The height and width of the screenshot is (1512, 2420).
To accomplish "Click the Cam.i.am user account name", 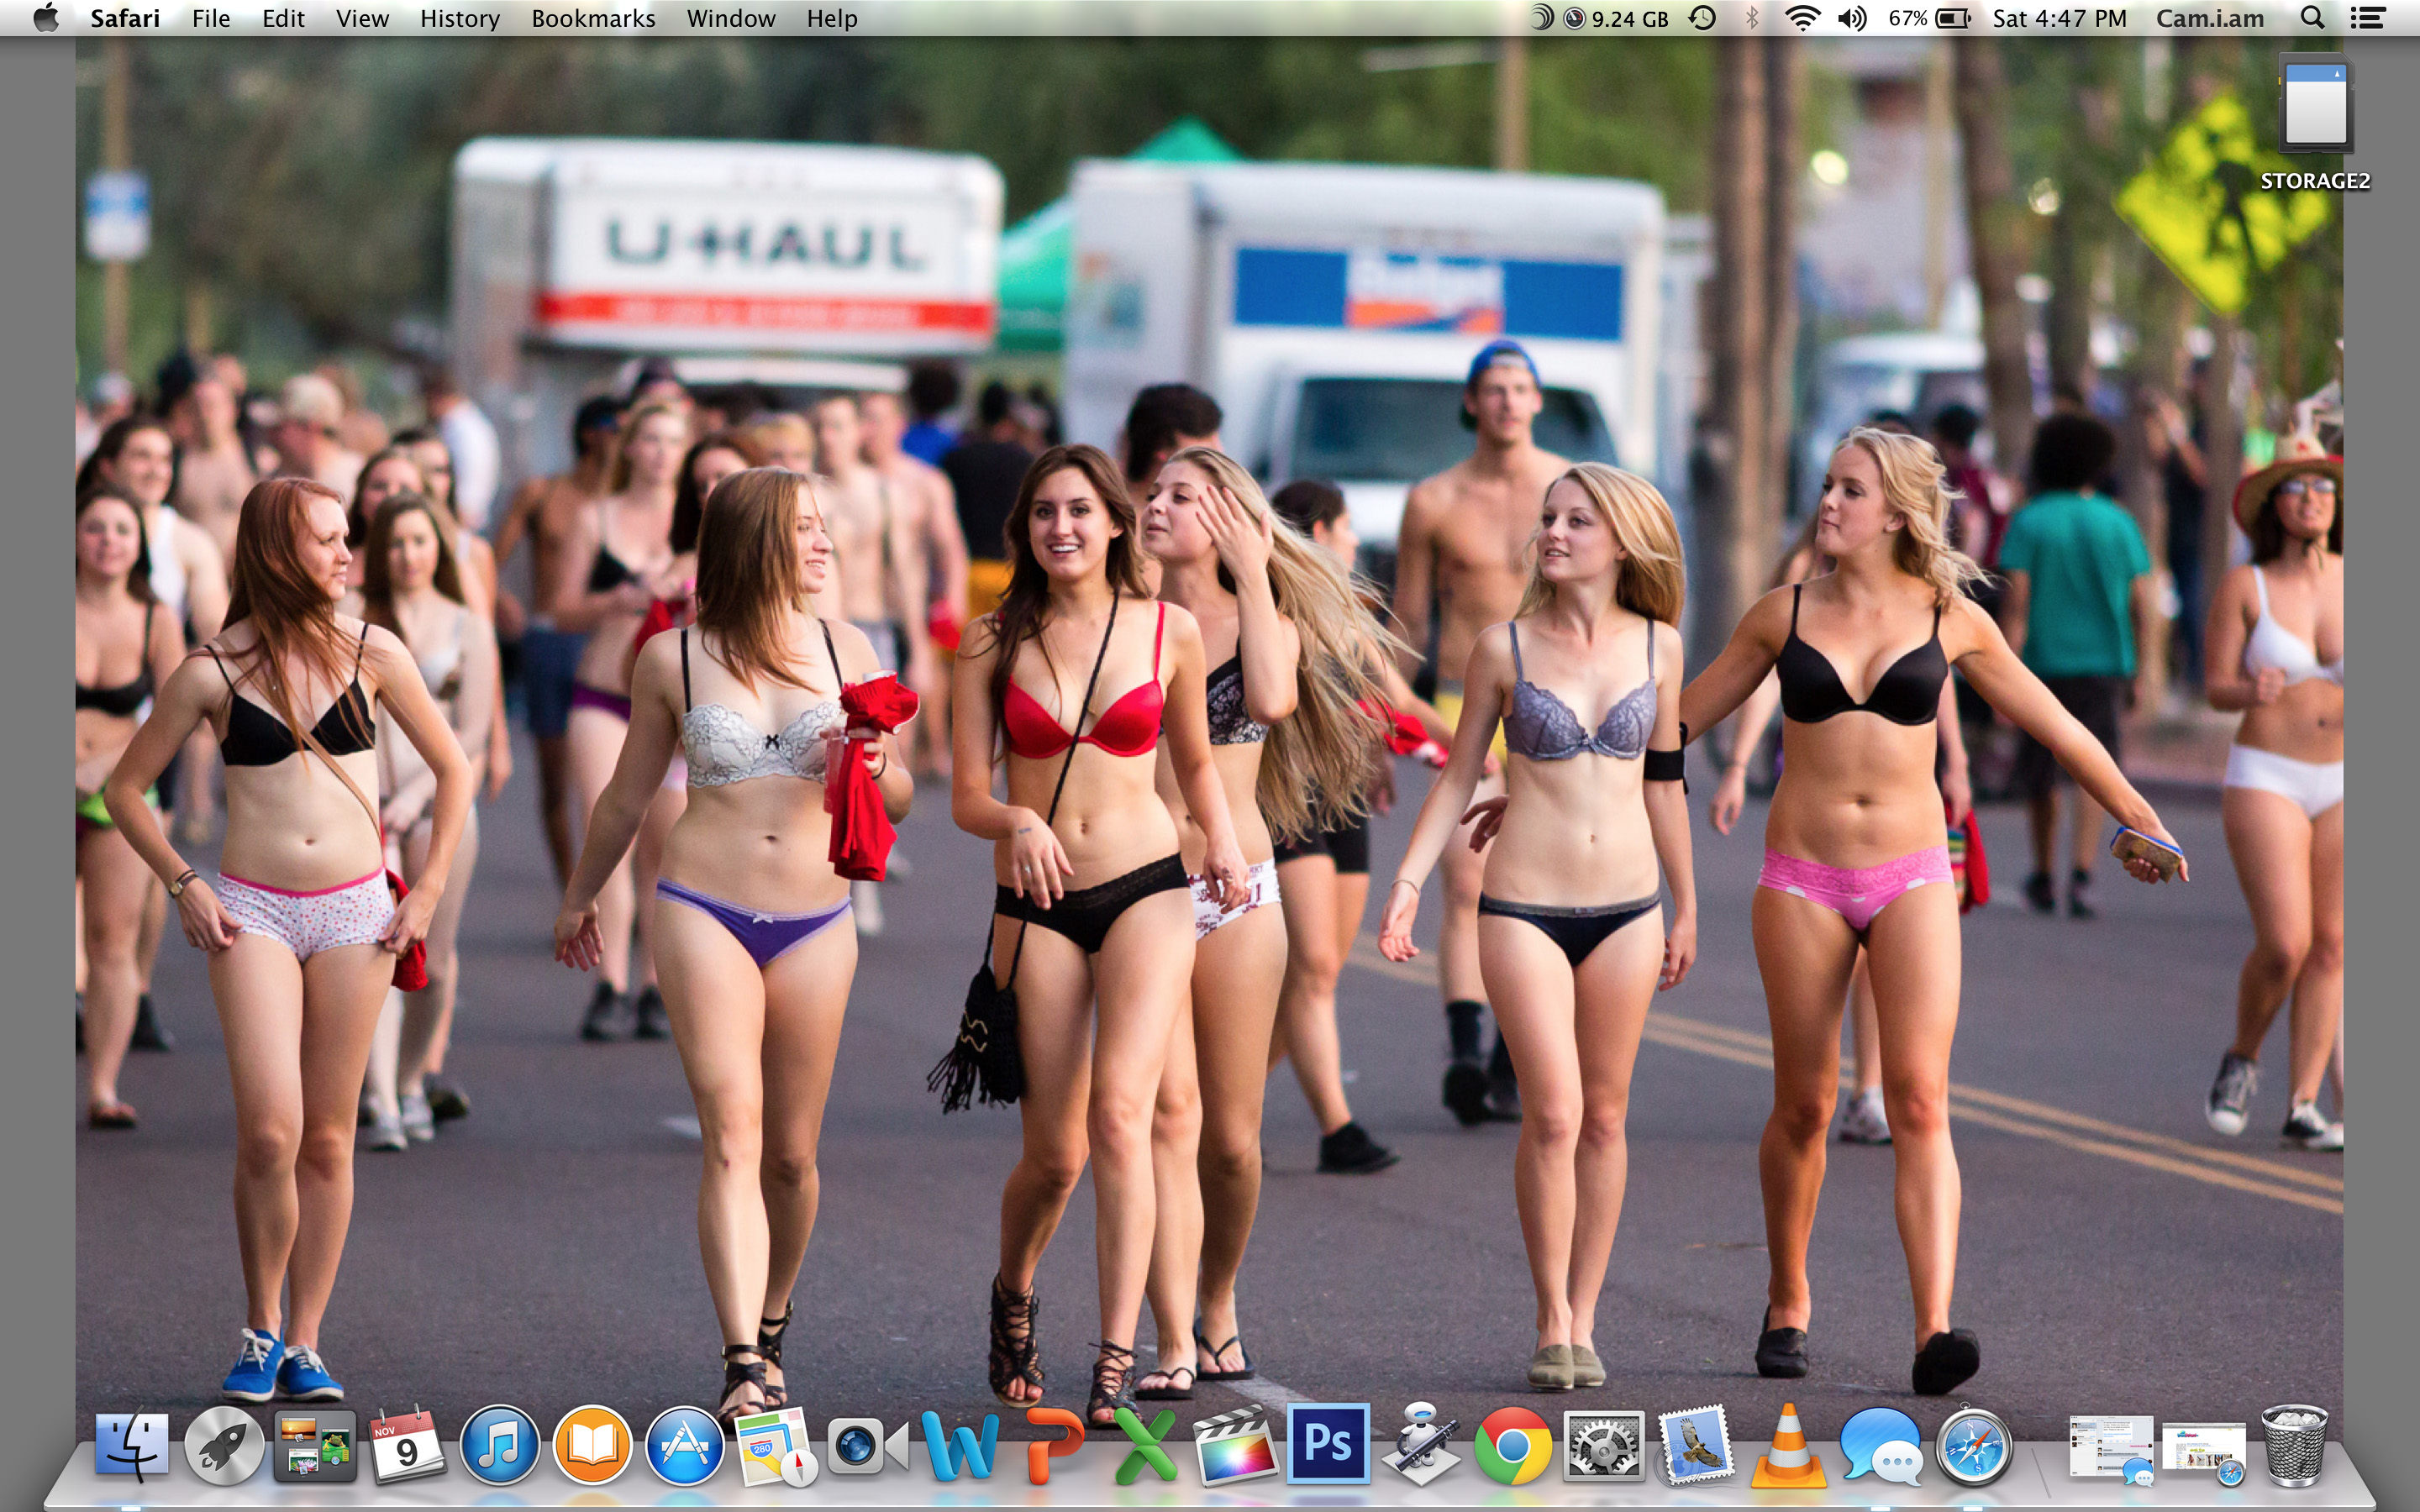I will coord(2209,18).
